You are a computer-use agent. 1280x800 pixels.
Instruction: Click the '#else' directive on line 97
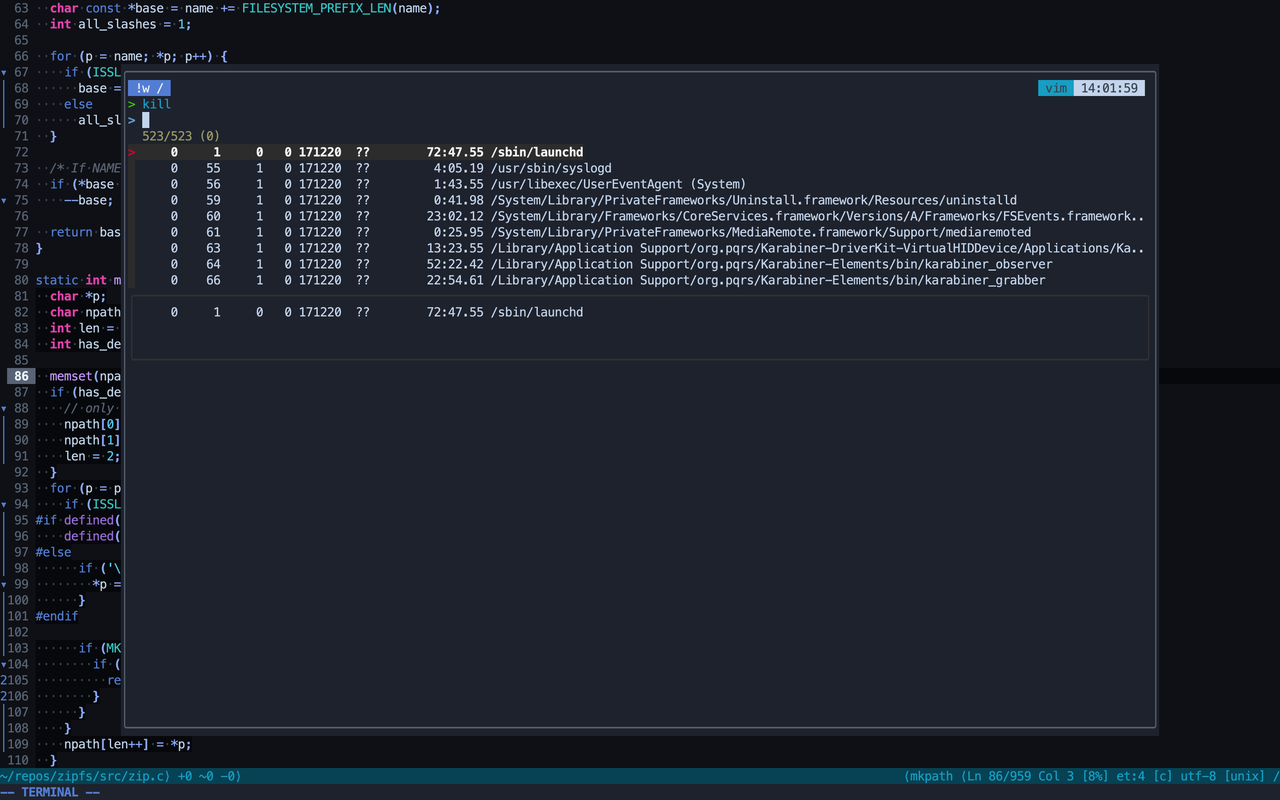click(x=53, y=552)
